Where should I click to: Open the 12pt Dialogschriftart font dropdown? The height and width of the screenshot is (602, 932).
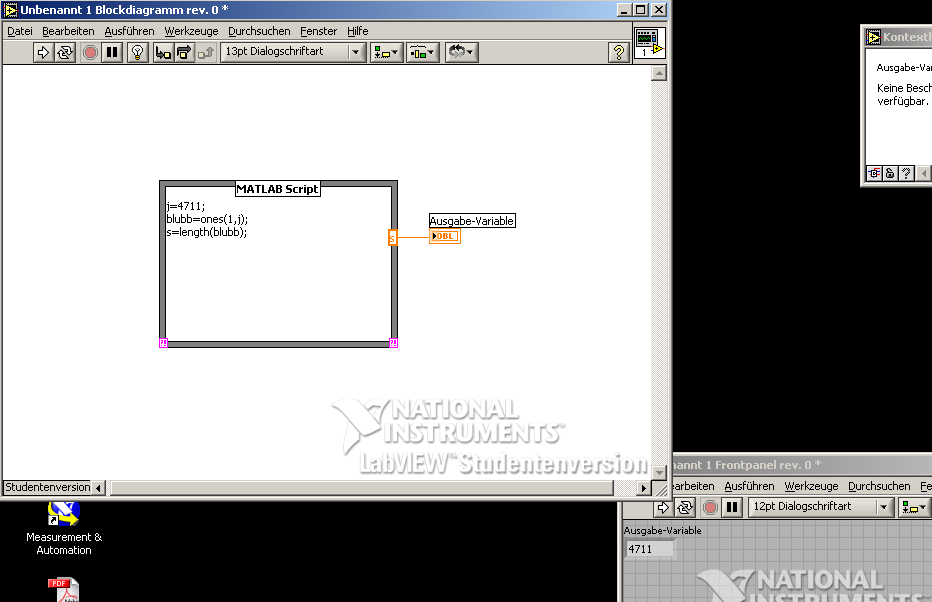pos(821,507)
